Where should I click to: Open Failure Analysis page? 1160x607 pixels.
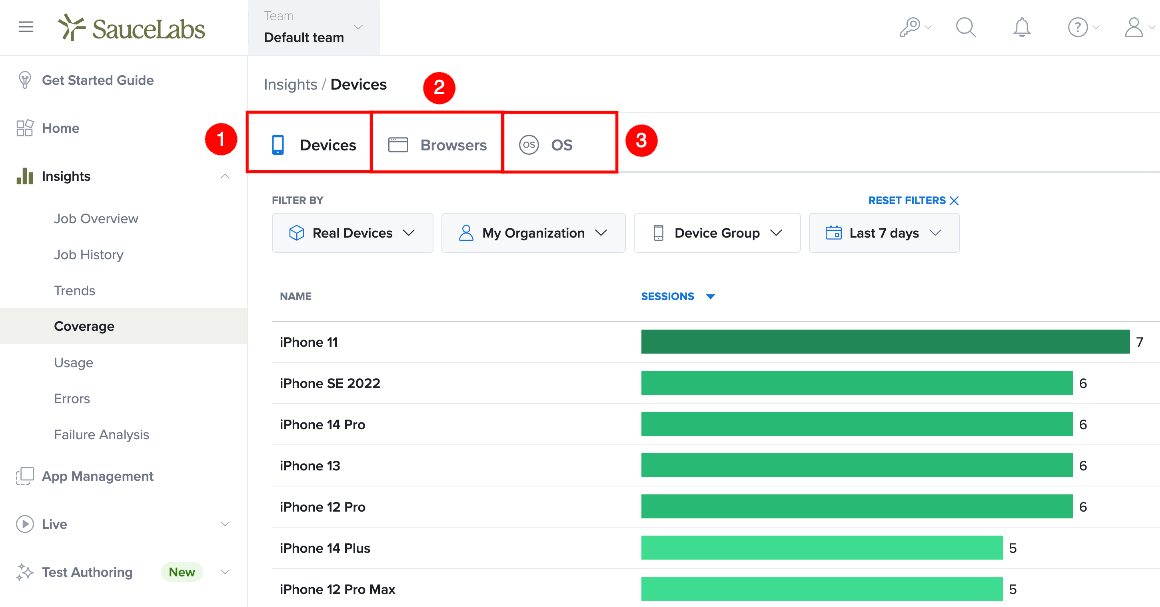pos(101,435)
